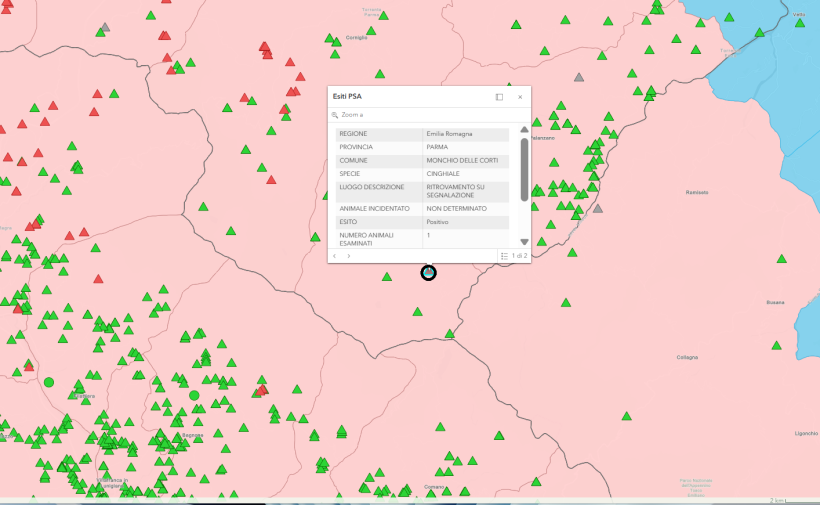The image size is (820, 505).
Task: Click the gray triangle marker near top-left
Action: [x=105, y=29]
